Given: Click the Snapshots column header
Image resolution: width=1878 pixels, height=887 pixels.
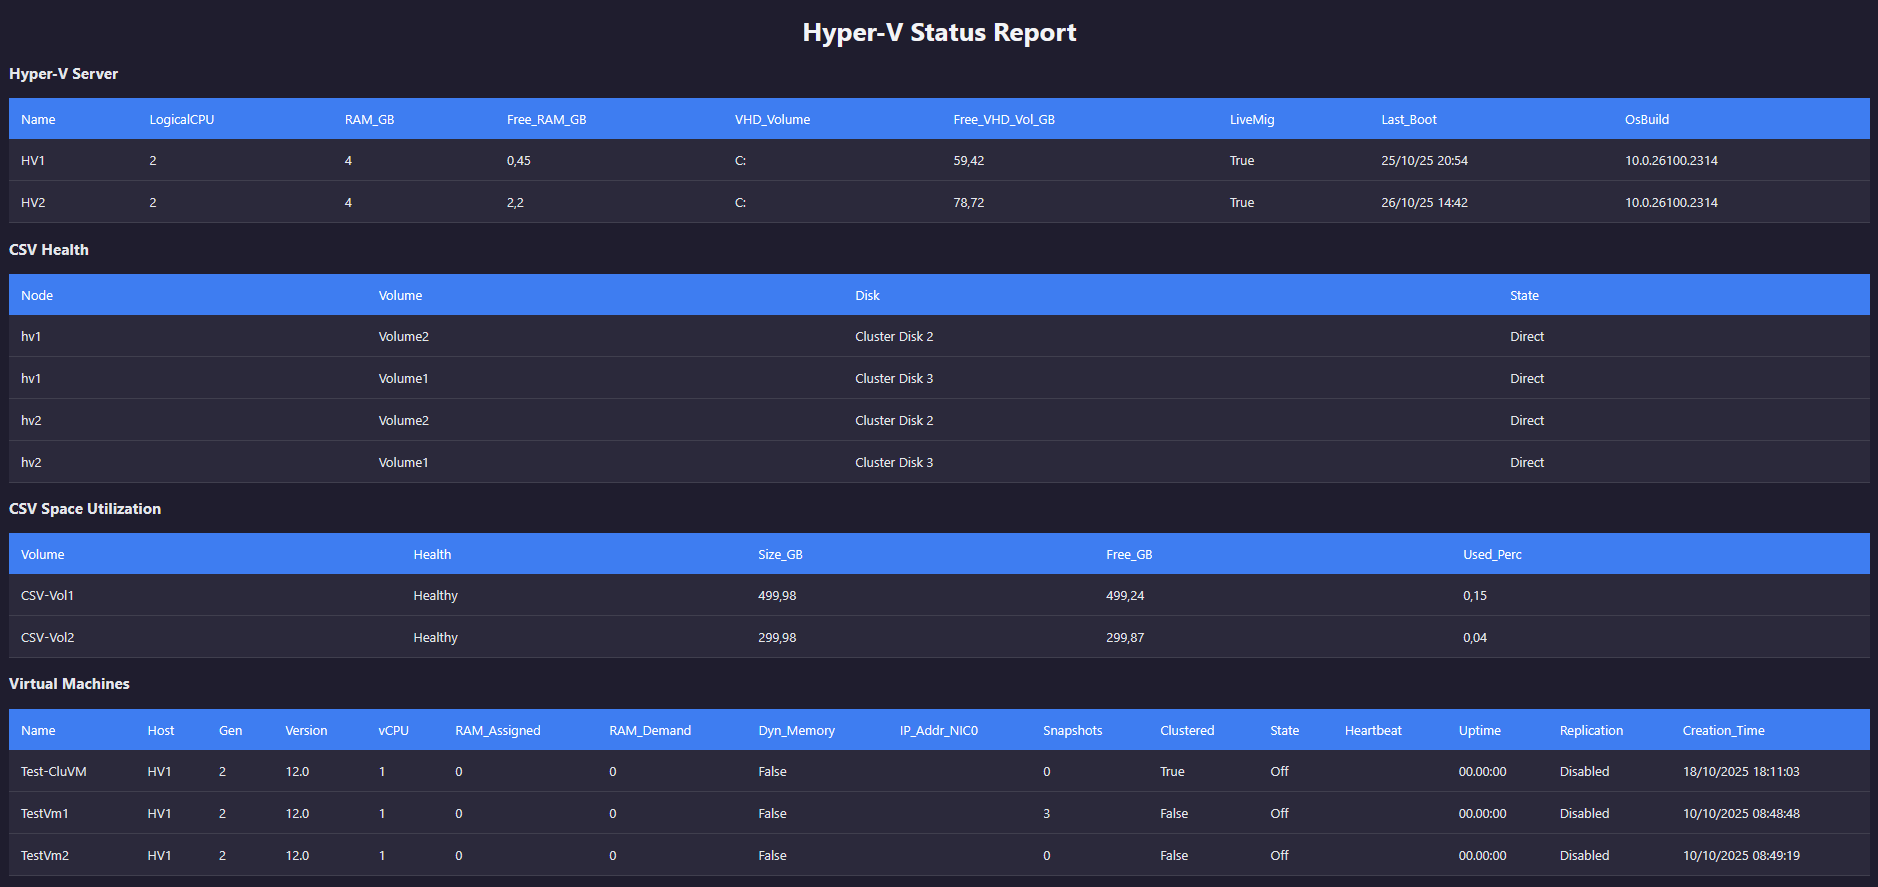Looking at the screenshot, I should [1072, 731].
